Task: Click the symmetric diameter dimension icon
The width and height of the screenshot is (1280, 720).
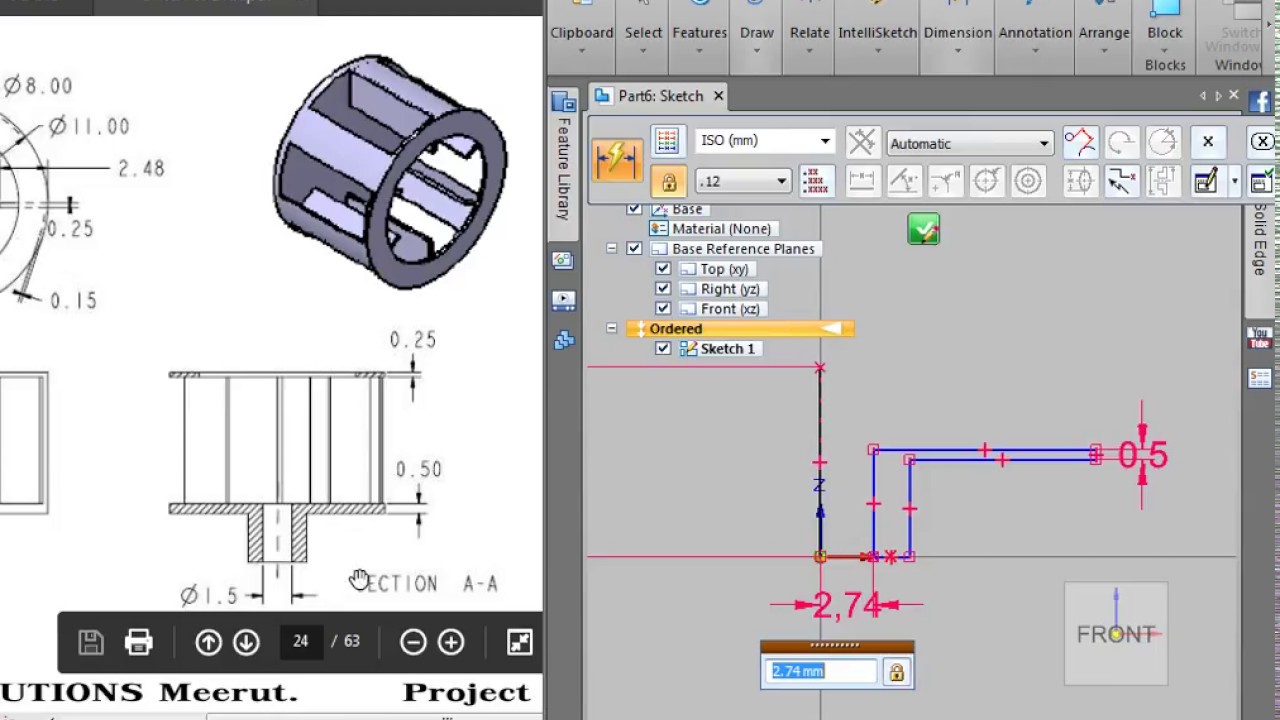Action: [1080, 181]
